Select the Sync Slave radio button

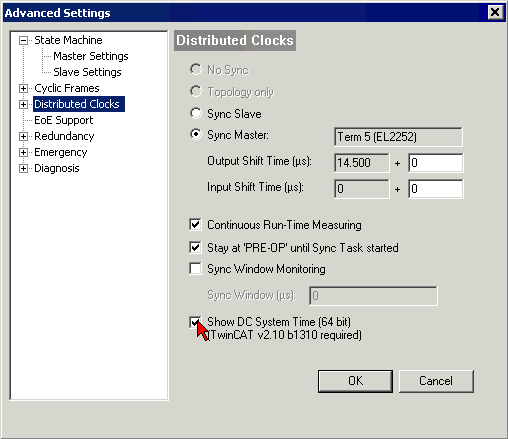[x=196, y=113]
